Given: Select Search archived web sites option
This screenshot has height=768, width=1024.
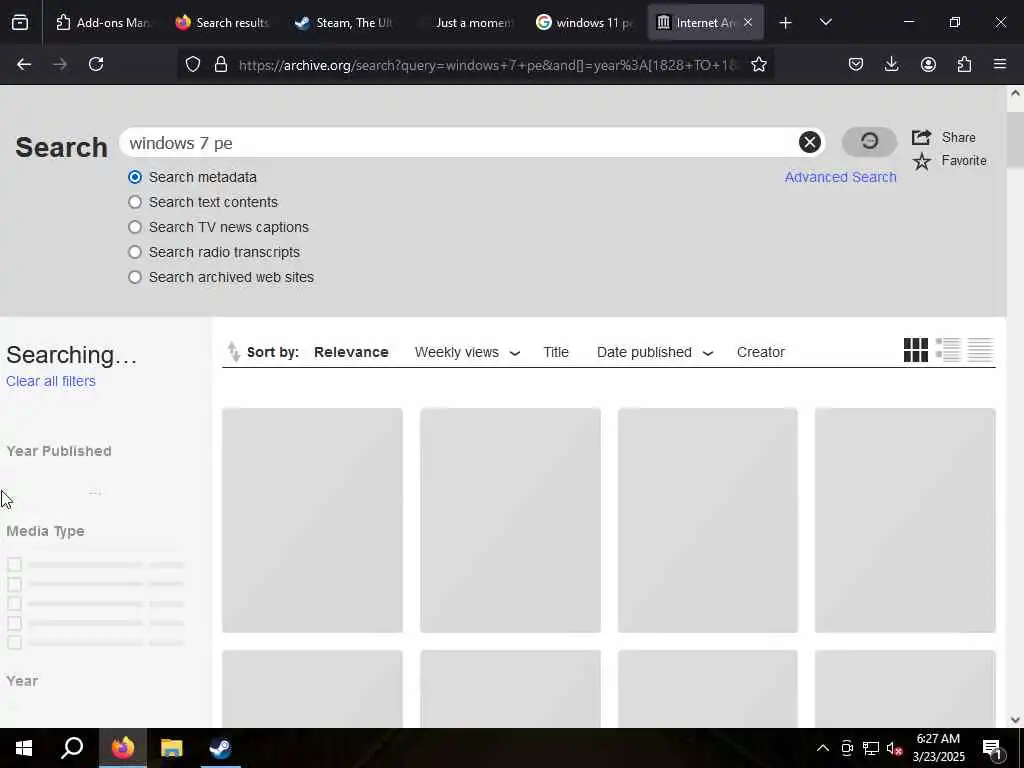Looking at the screenshot, I should click(135, 277).
